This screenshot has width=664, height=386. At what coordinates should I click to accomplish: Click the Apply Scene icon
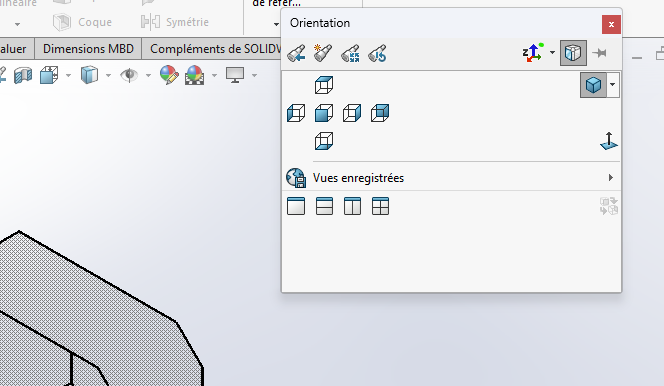(x=194, y=75)
